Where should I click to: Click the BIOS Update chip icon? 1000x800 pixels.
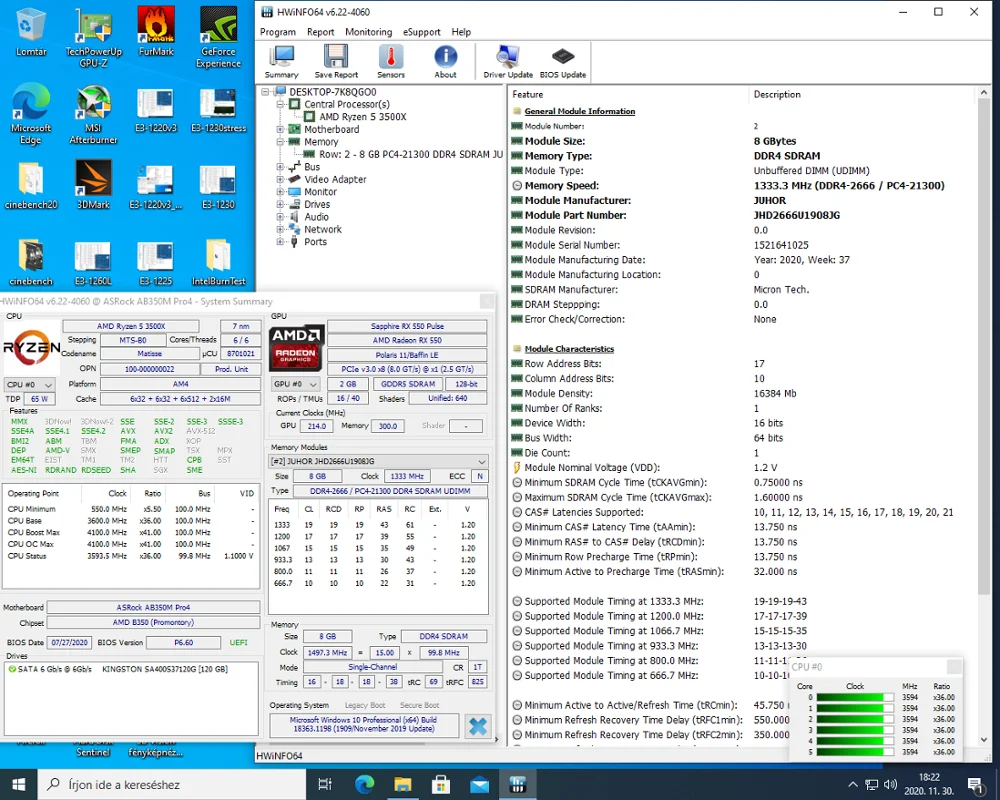(x=563, y=61)
